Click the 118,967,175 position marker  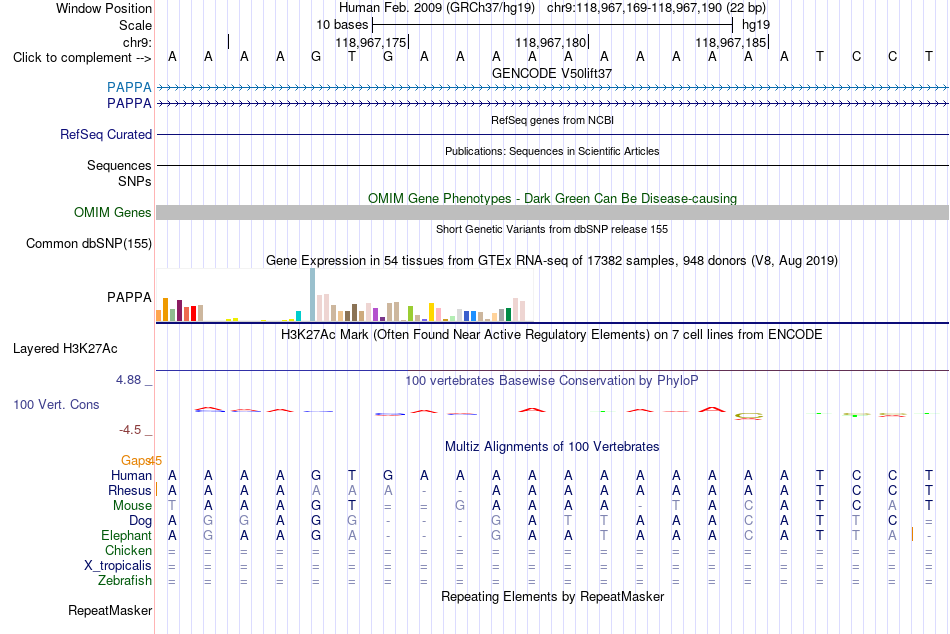[371, 42]
